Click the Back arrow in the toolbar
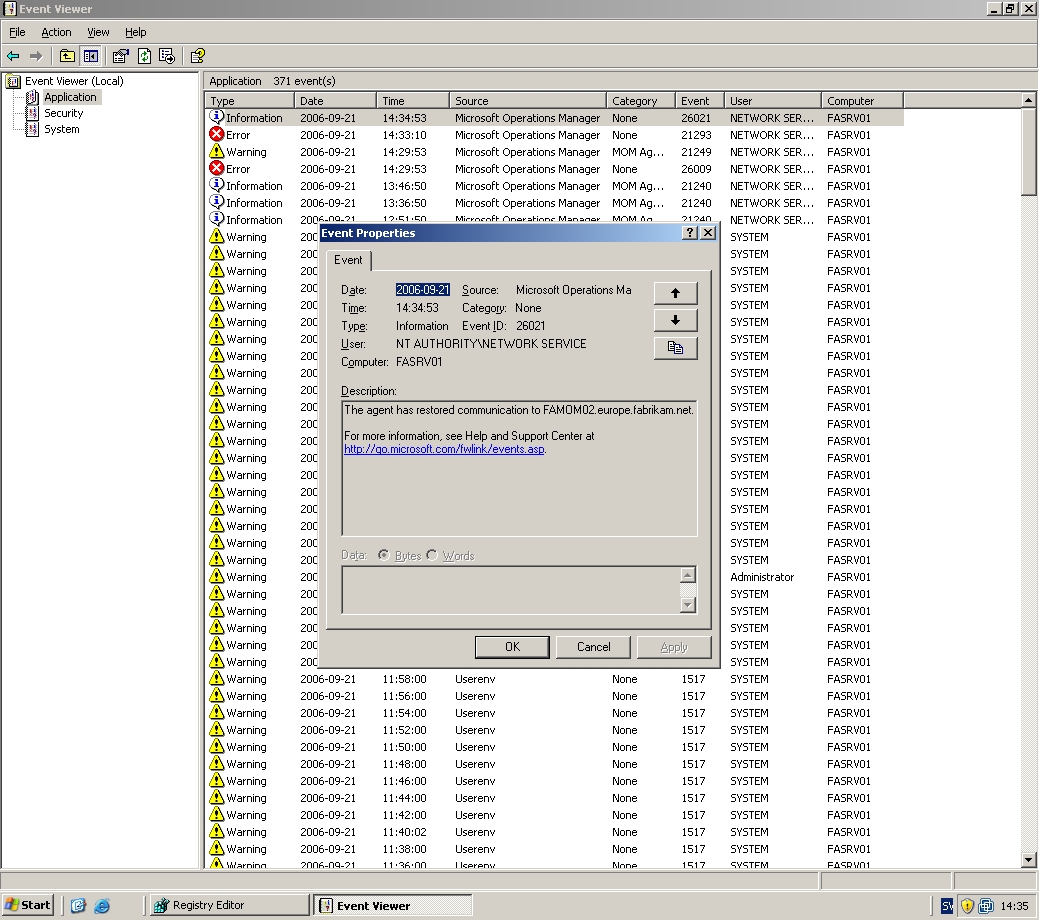The image size is (1039, 920). click(x=13, y=56)
